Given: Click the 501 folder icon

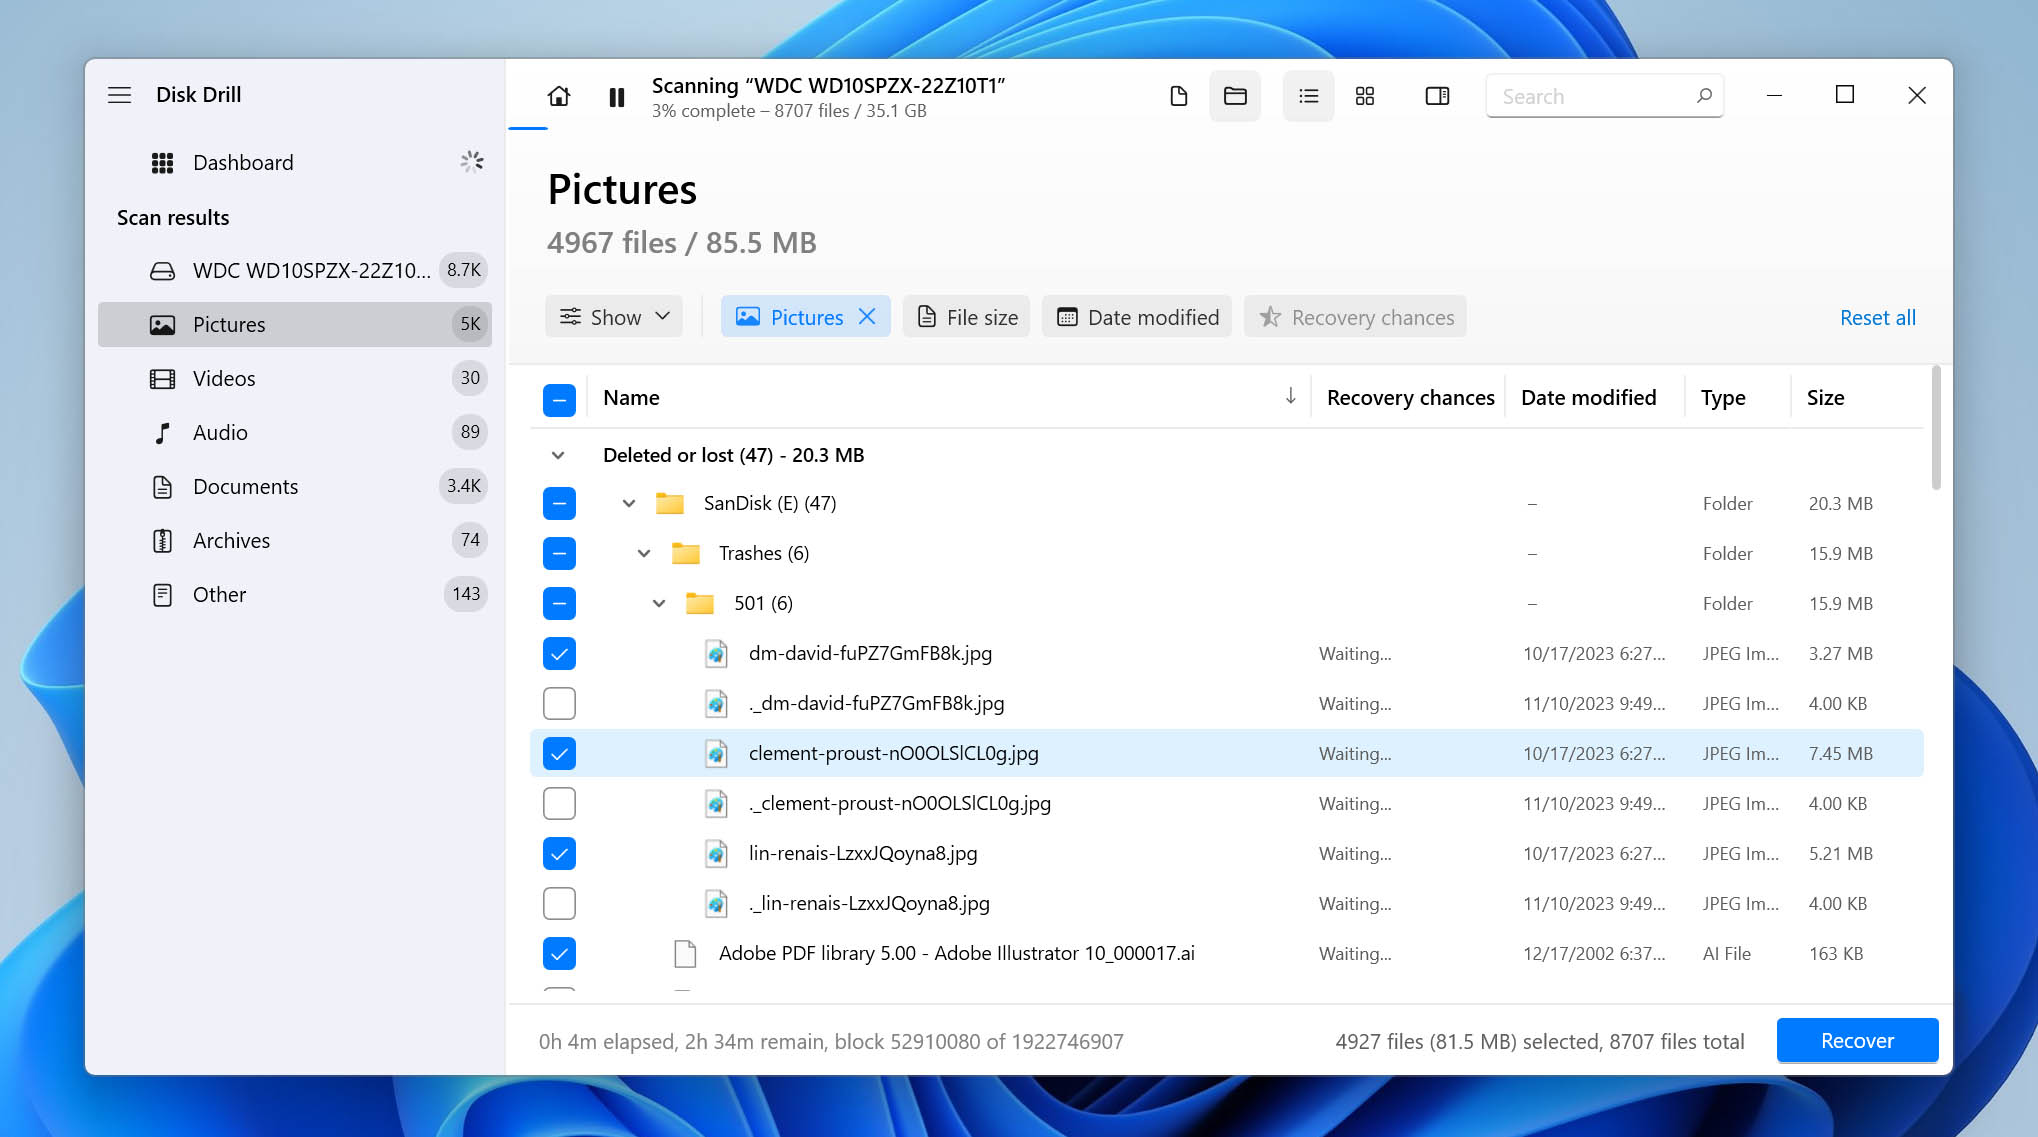Looking at the screenshot, I should point(700,603).
